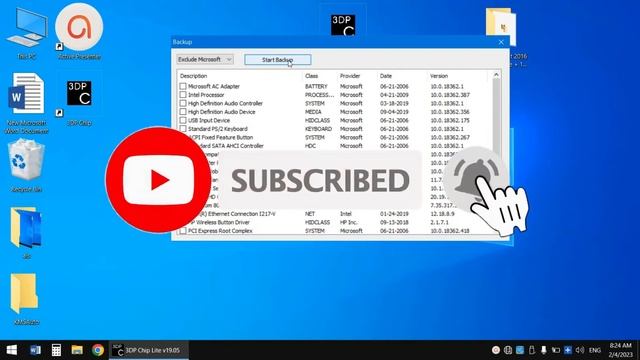The height and width of the screenshot is (360, 640).
Task: Click the Intel provider cell
Action: point(346,214)
